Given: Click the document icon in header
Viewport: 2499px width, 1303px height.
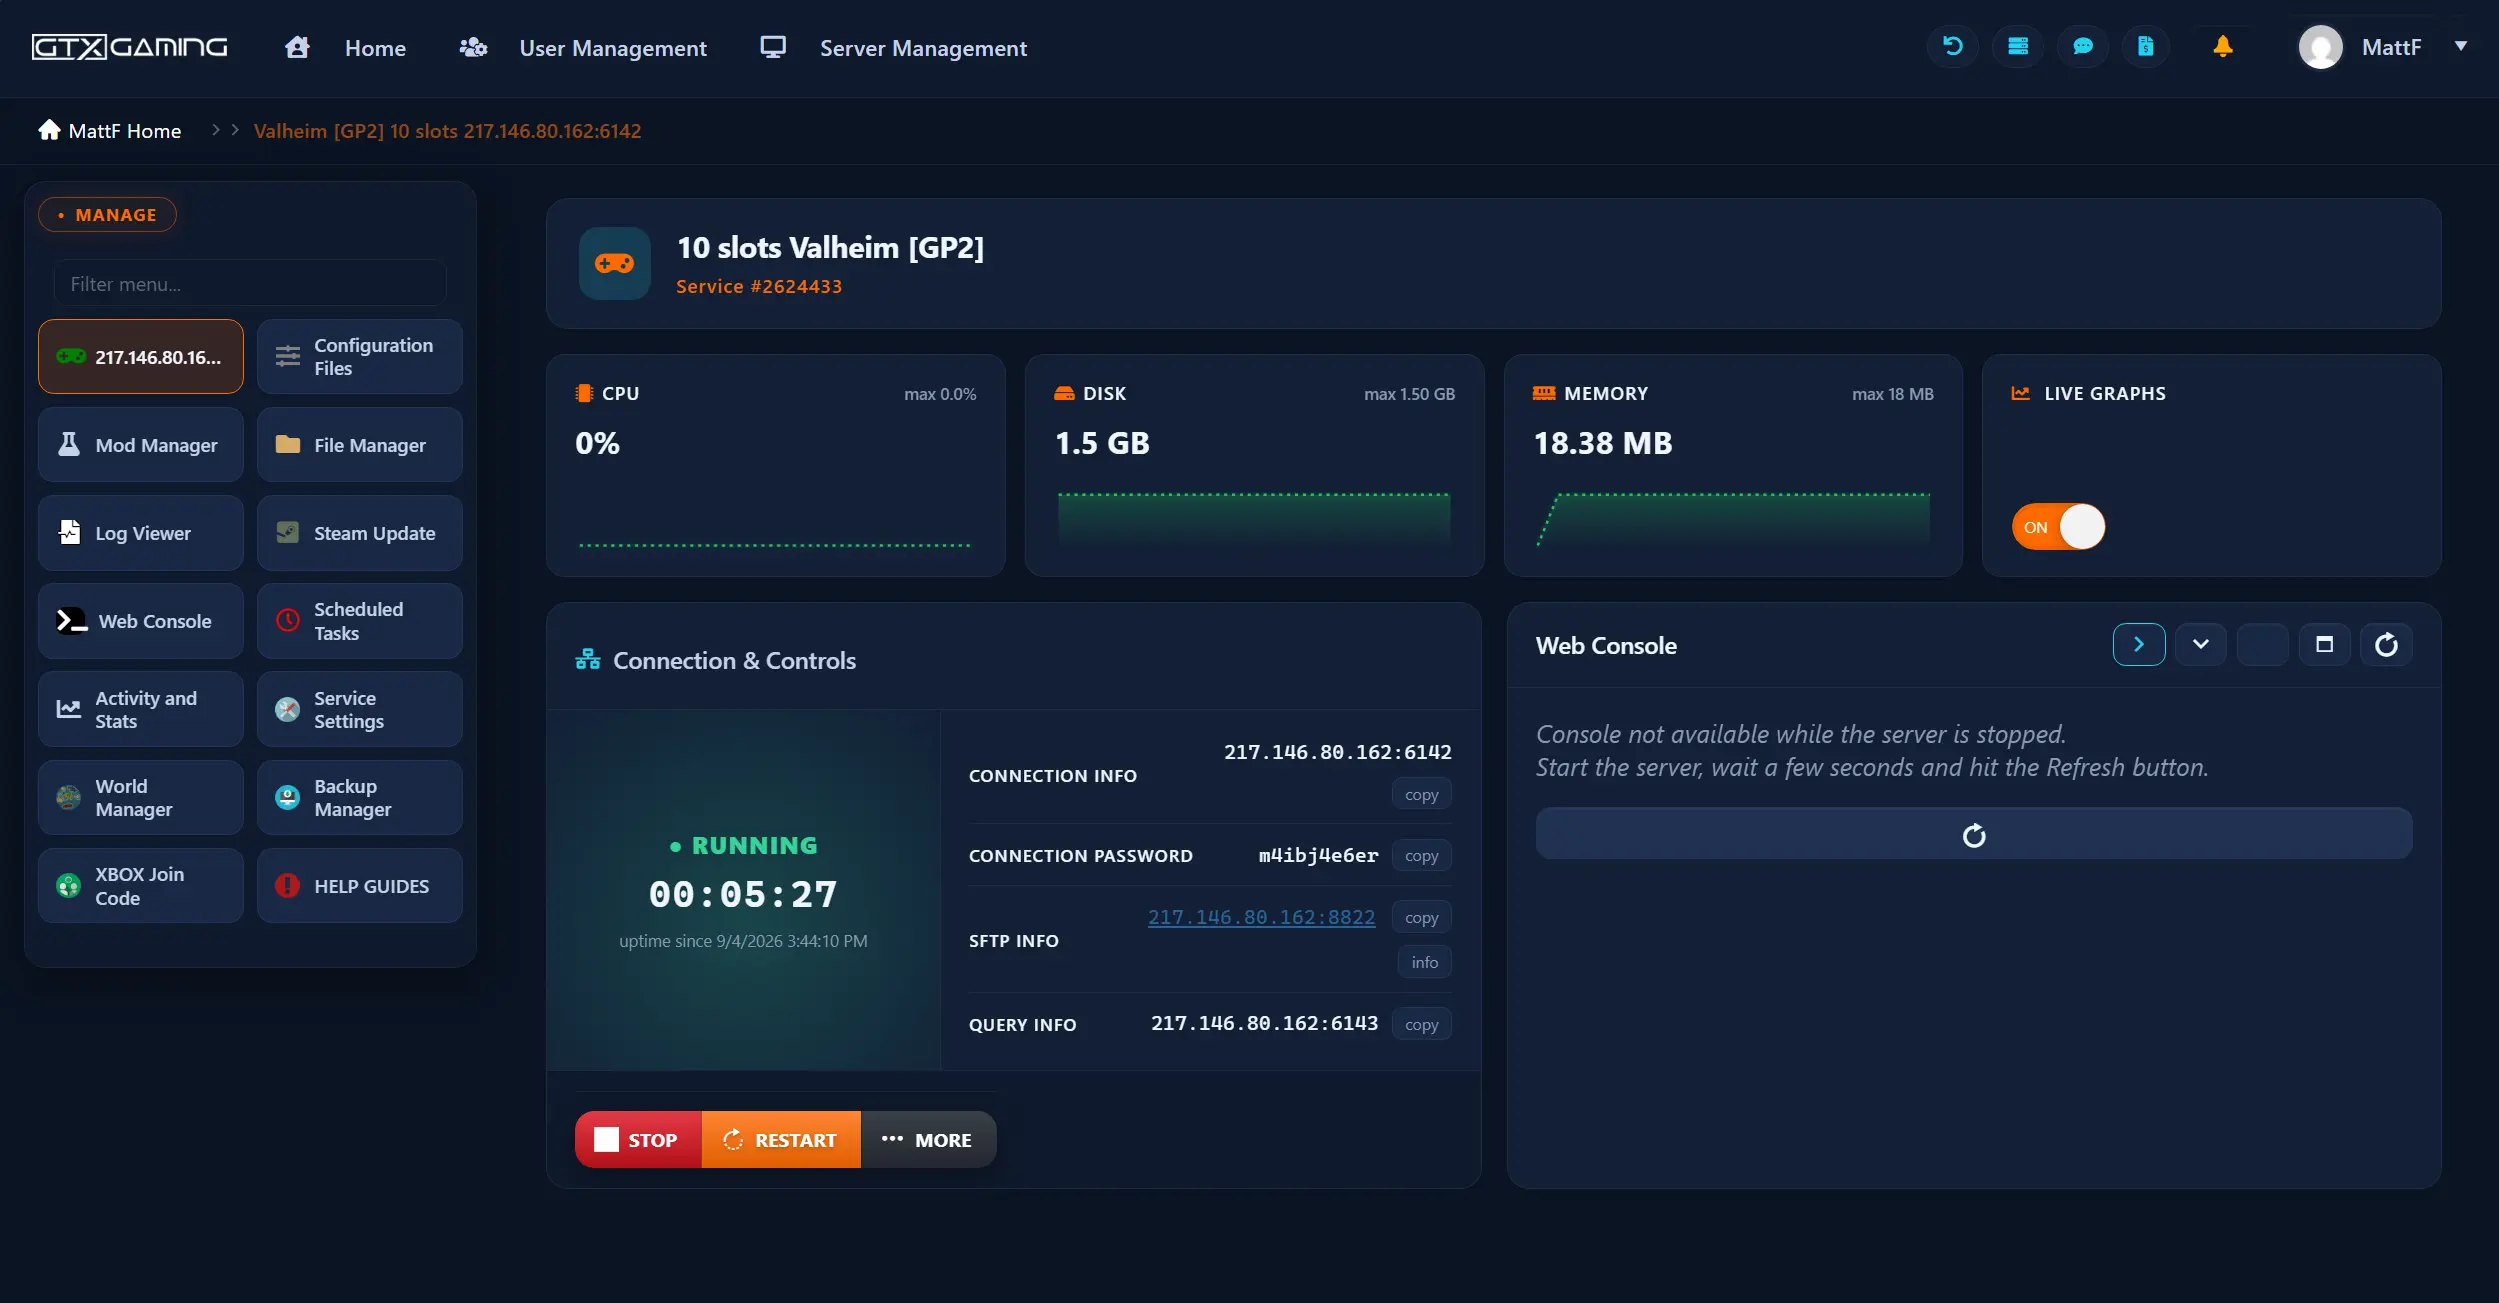Looking at the screenshot, I should pos(2146,46).
